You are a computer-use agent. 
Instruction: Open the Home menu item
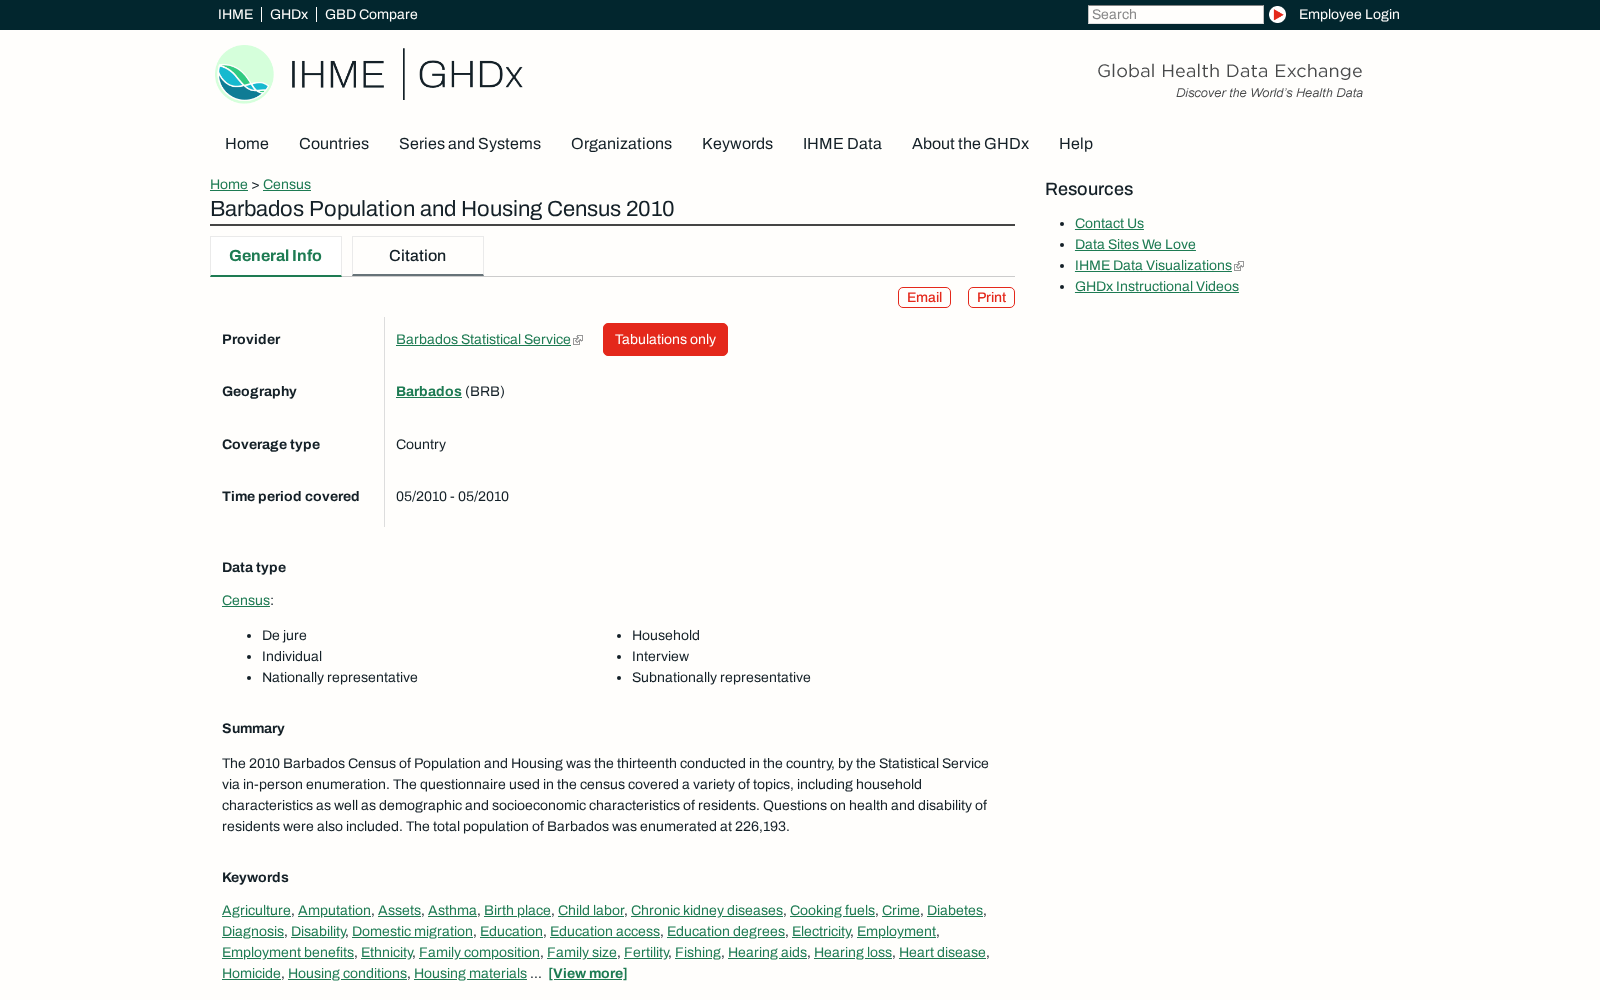[247, 144]
